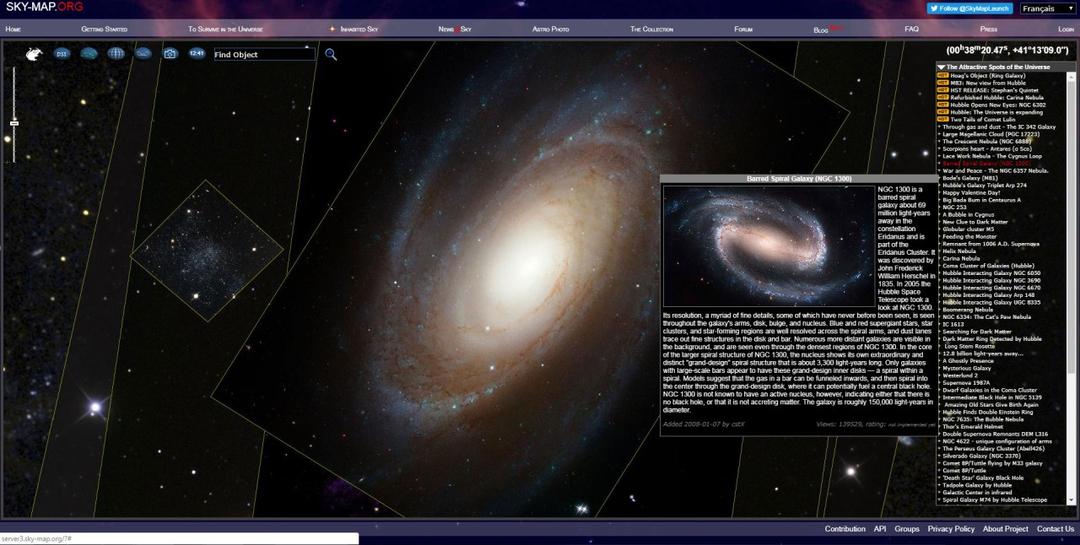Click the Privacy Policy footer link
This screenshot has height=545, width=1080.
point(951,529)
